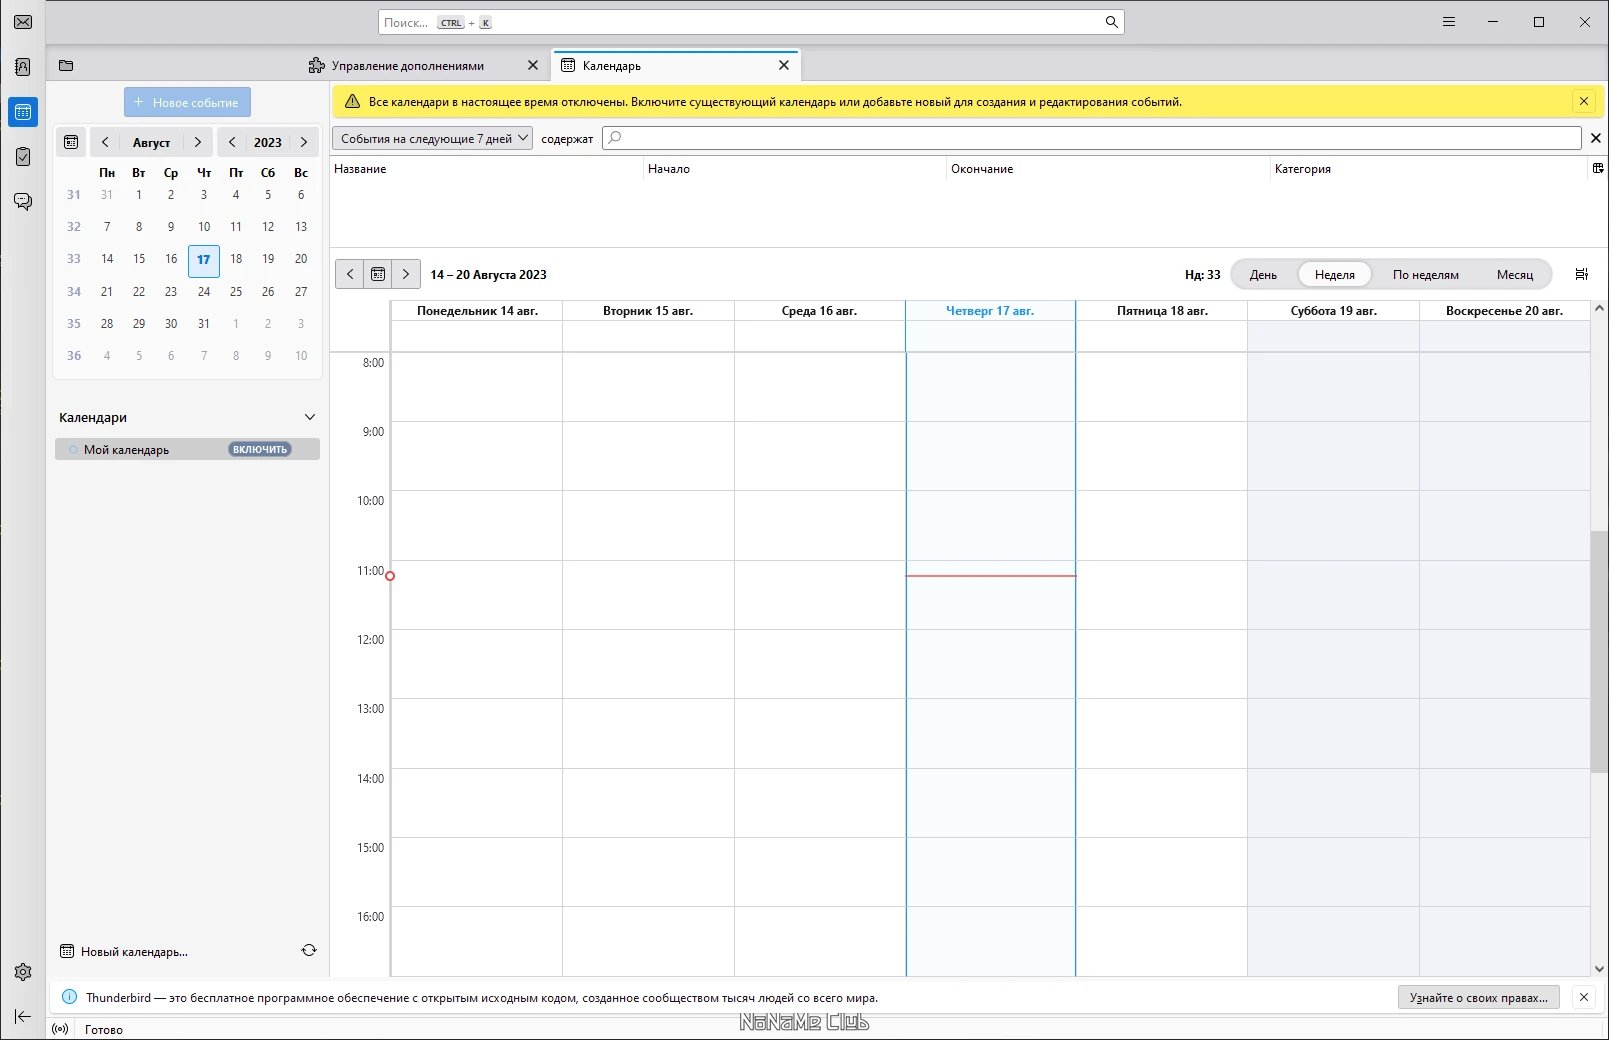The height and width of the screenshot is (1040, 1609).
Task: Go to previous week in main view
Action: [x=349, y=274]
